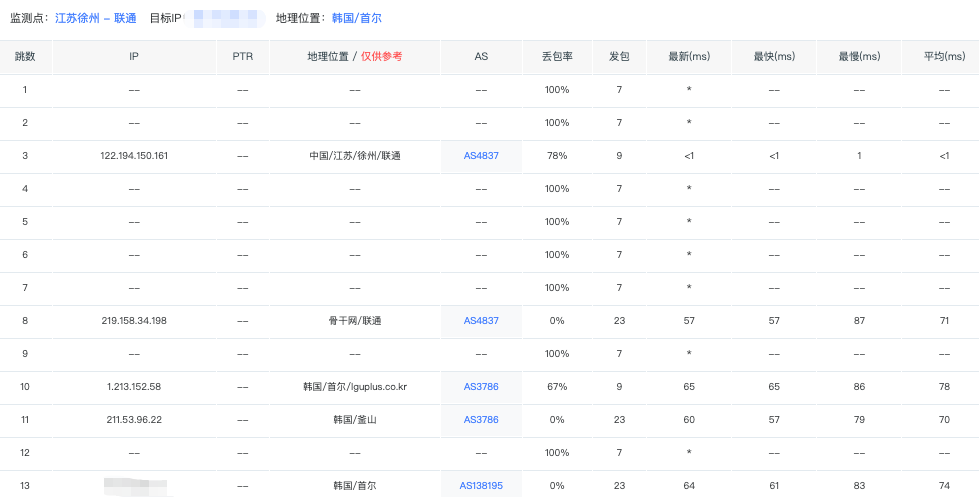979x497 pixels.
Task: Click the 江苏徐州 – 联通 monitoring point link
Action: [96, 18]
